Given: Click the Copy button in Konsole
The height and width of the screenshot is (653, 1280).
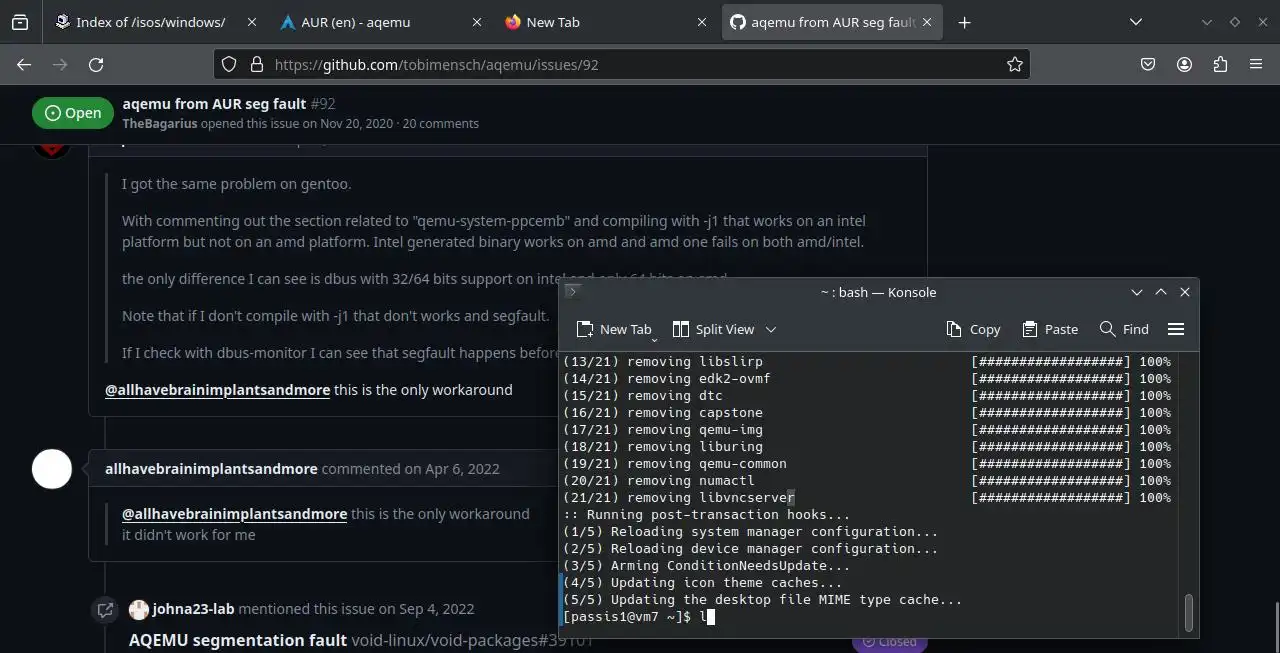Looking at the screenshot, I should [973, 329].
